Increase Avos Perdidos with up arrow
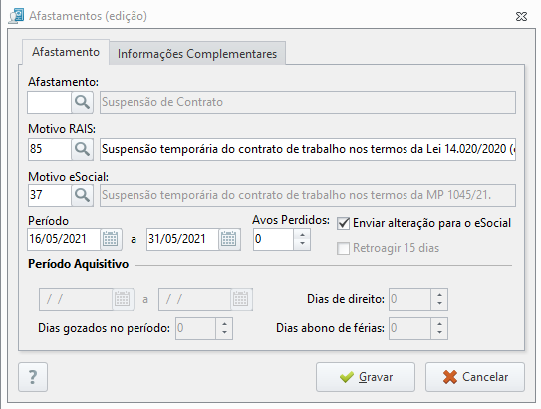The height and width of the screenshot is (409, 541). click(x=302, y=235)
